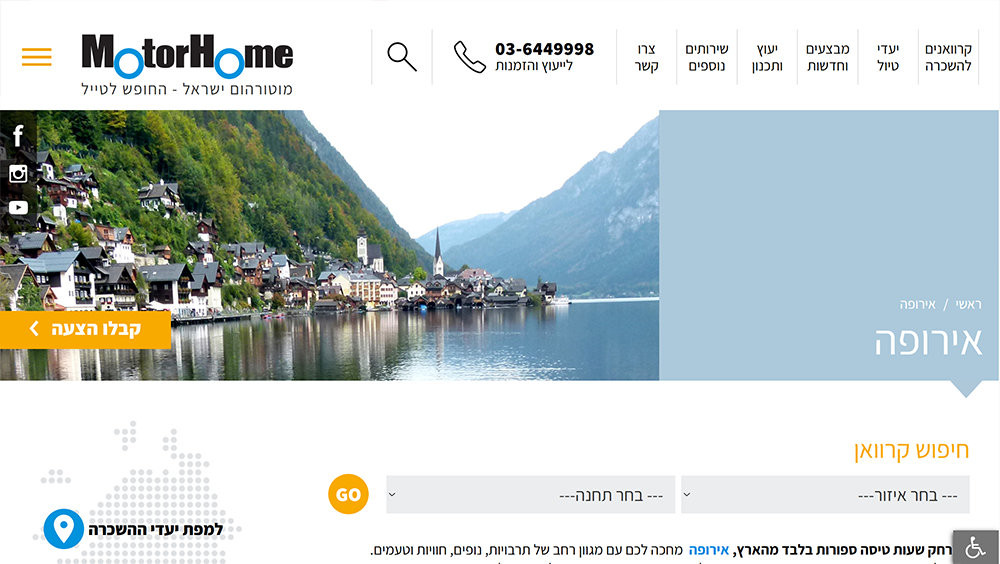
Task: Expand the בחר איזור dropdown
Action: pyautogui.click(x=825, y=494)
